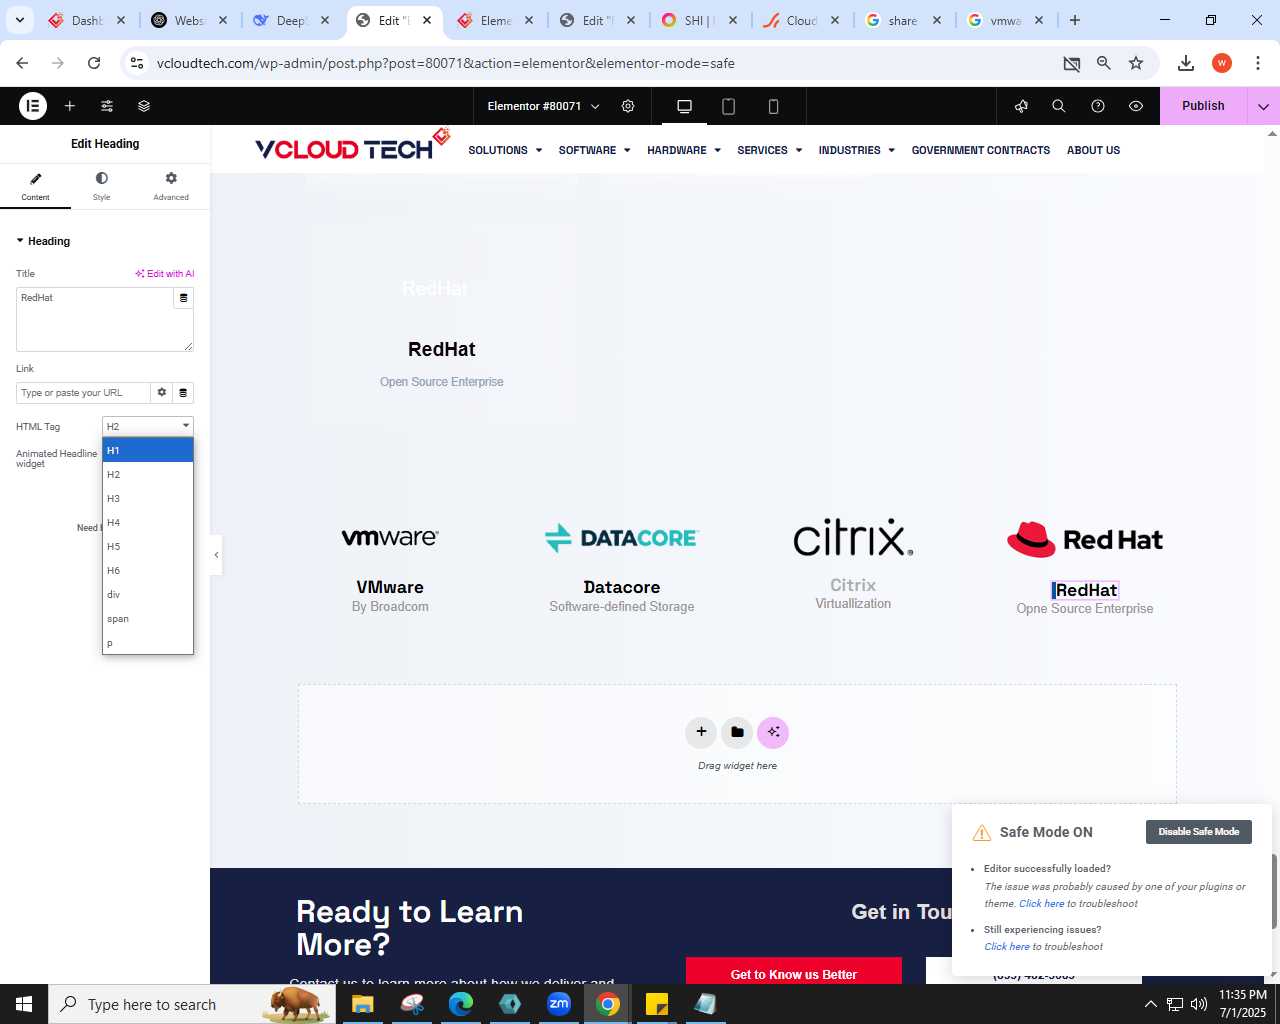The width and height of the screenshot is (1280, 1024).
Task: Select the Citrix logo image
Action: (853, 537)
